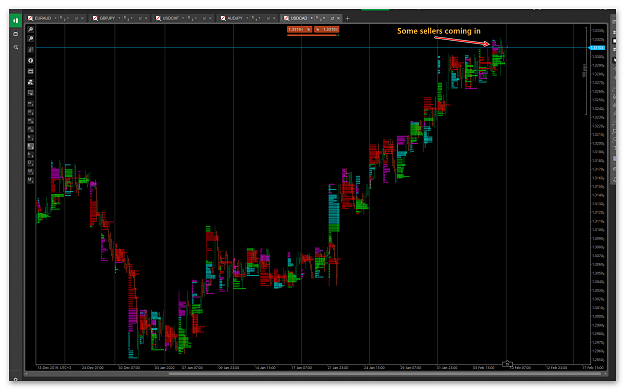Viewport: 625px width, 390px height.
Task: Expand symbol dropdown on USDCAD tab
Action: pos(312,18)
